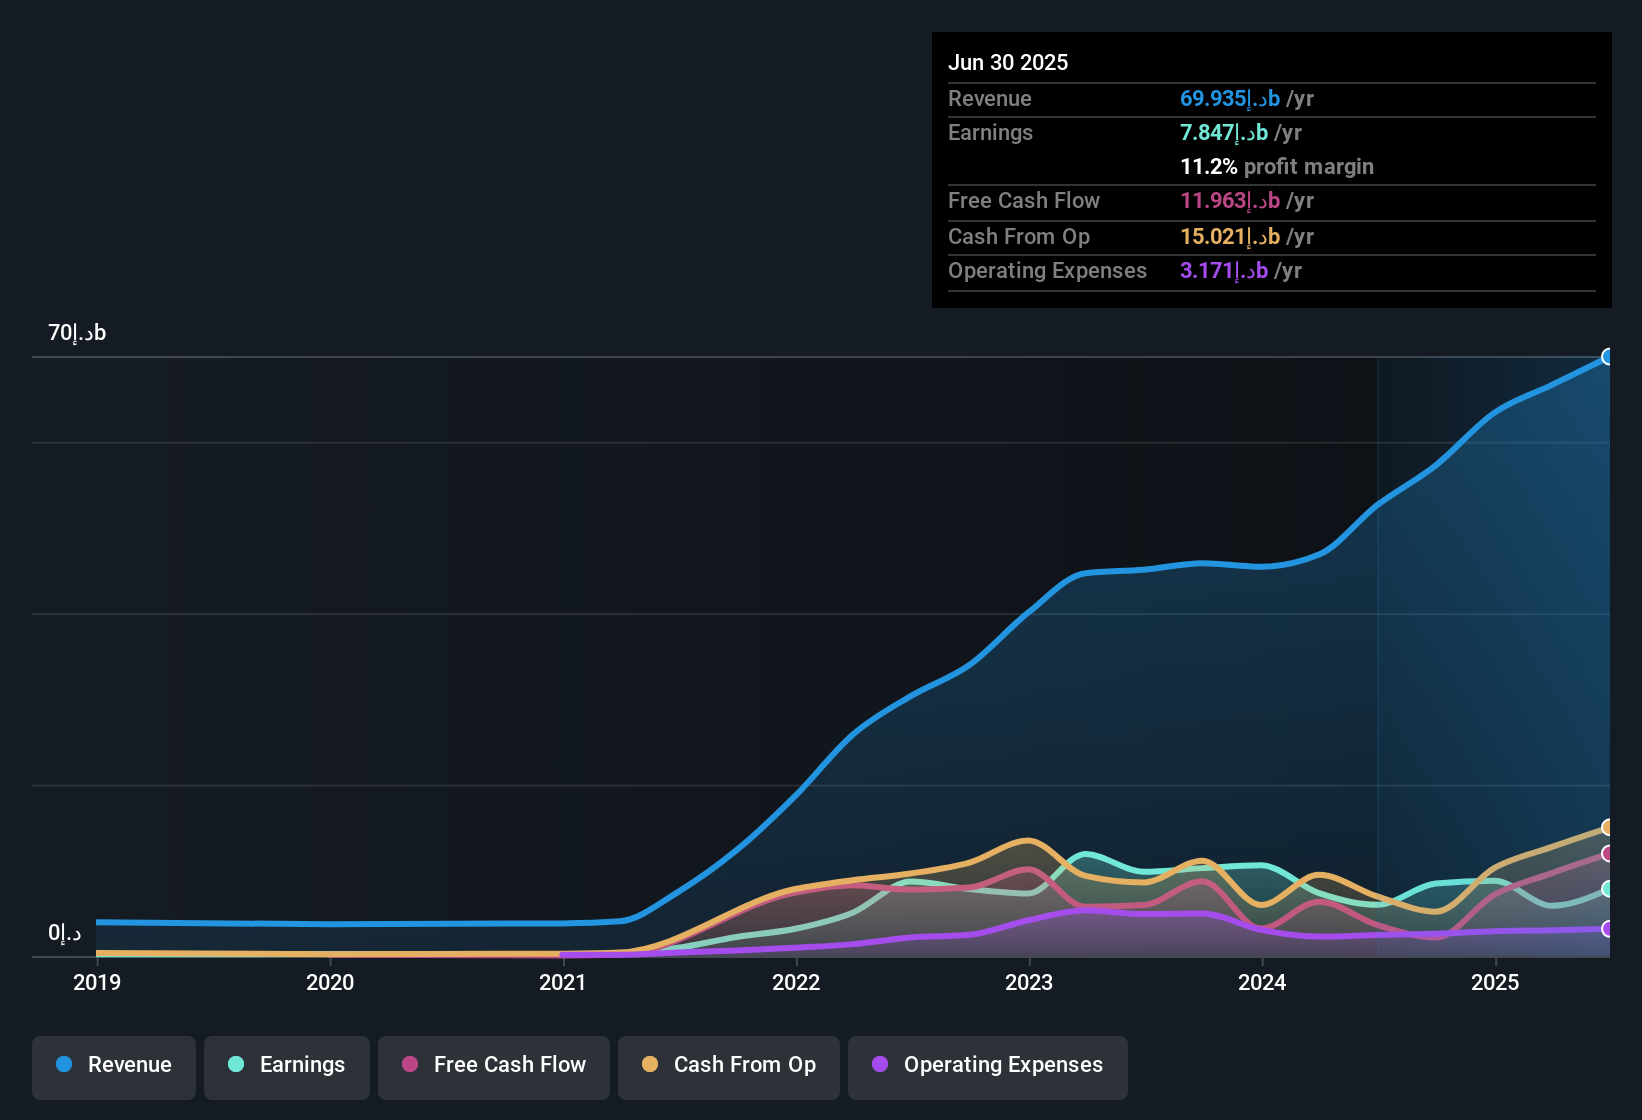Click the orange Cash From Op endpoint marker
The width and height of the screenshot is (1642, 1120).
click(x=1609, y=827)
